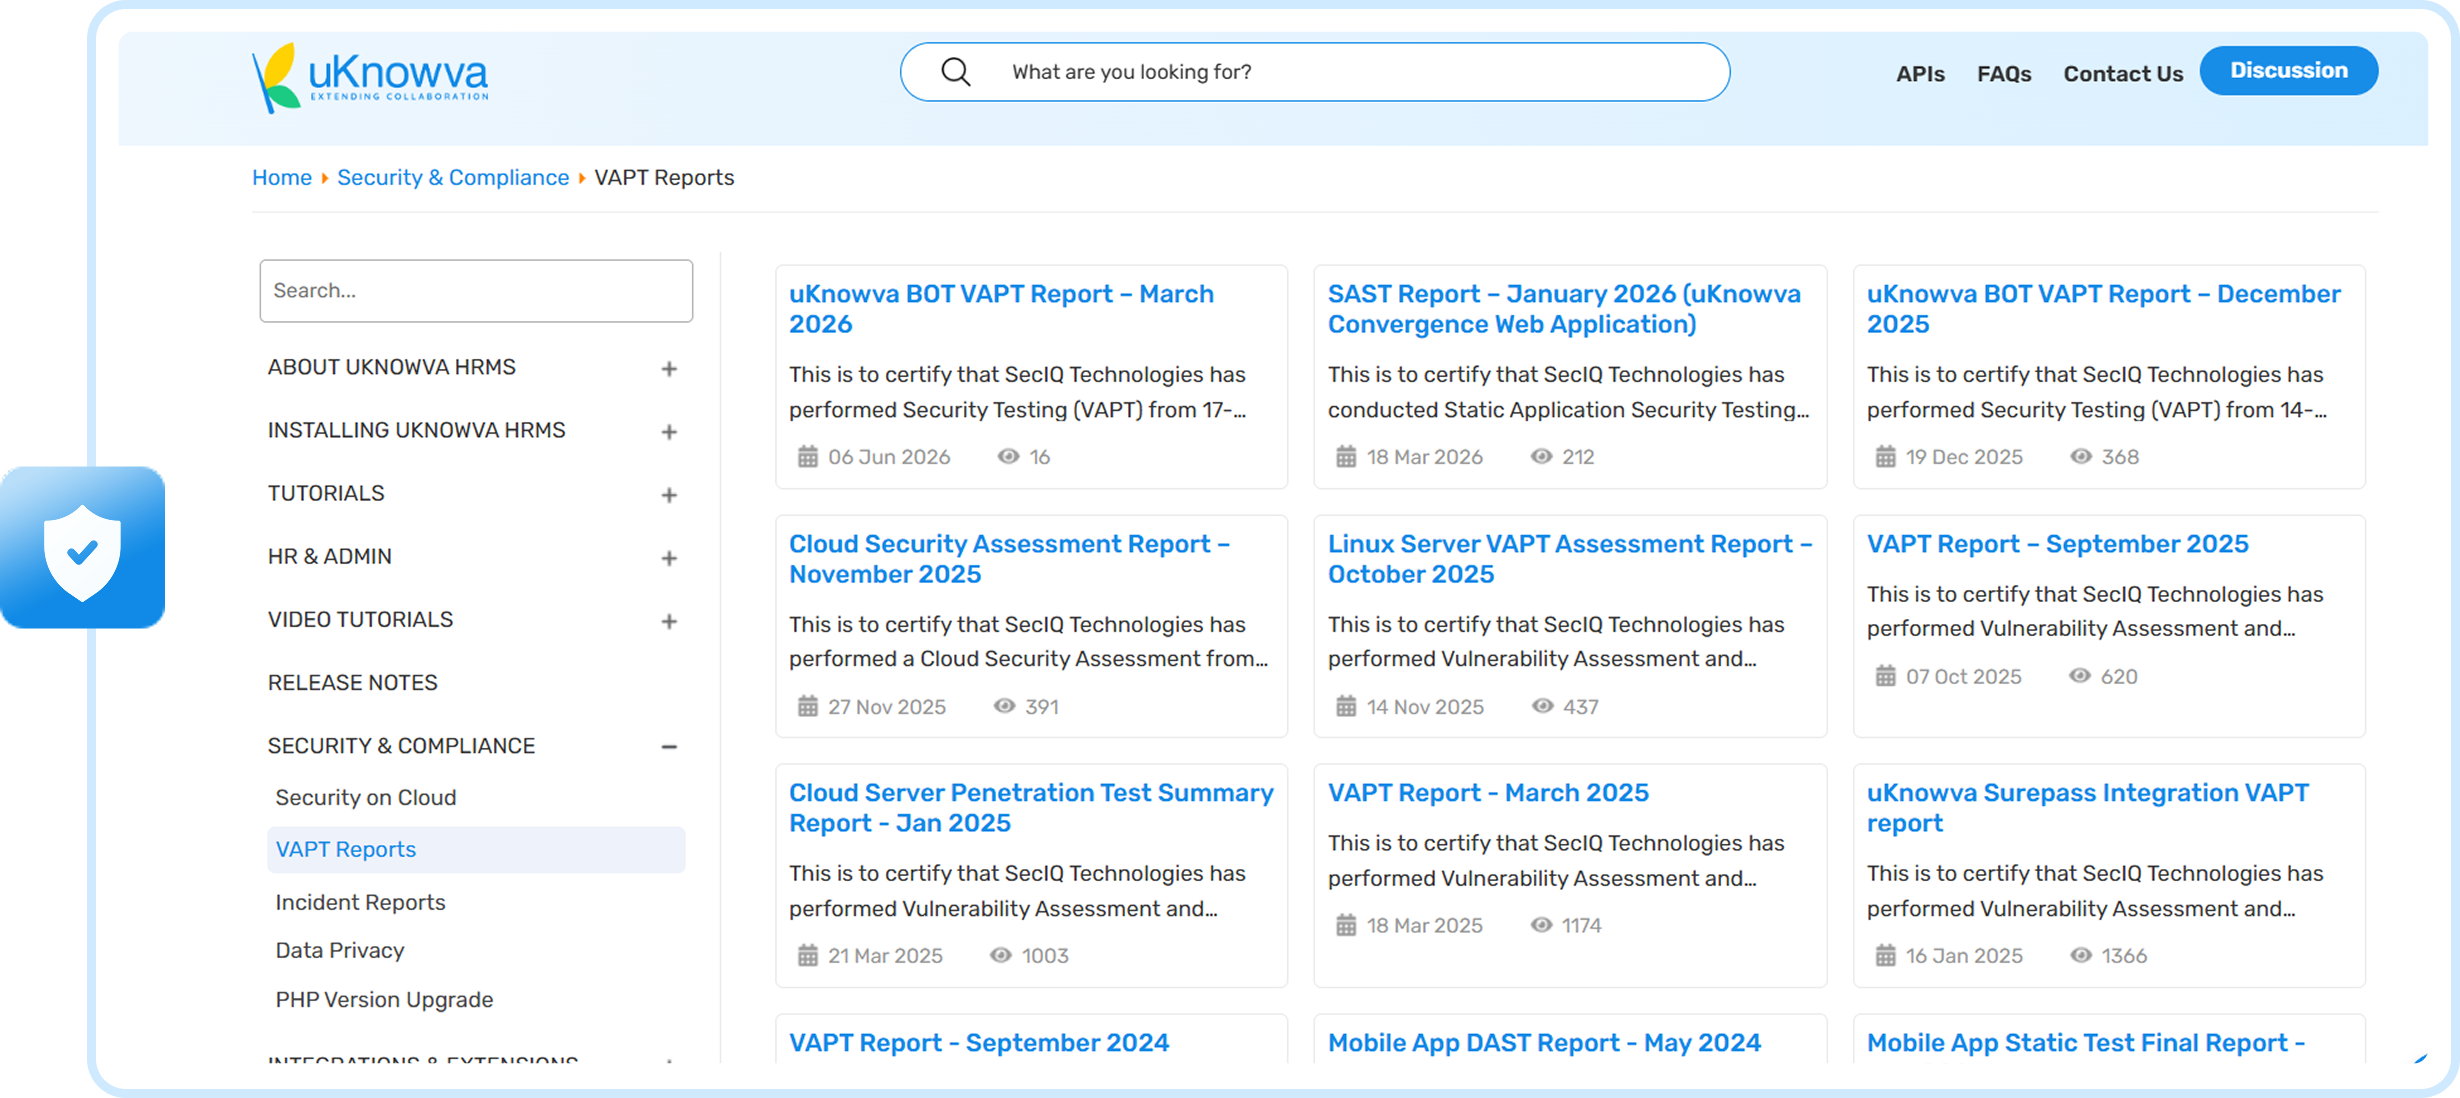Expand About uKnowva HRMS with plus icon
The image size is (2460, 1098).
(669, 369)
